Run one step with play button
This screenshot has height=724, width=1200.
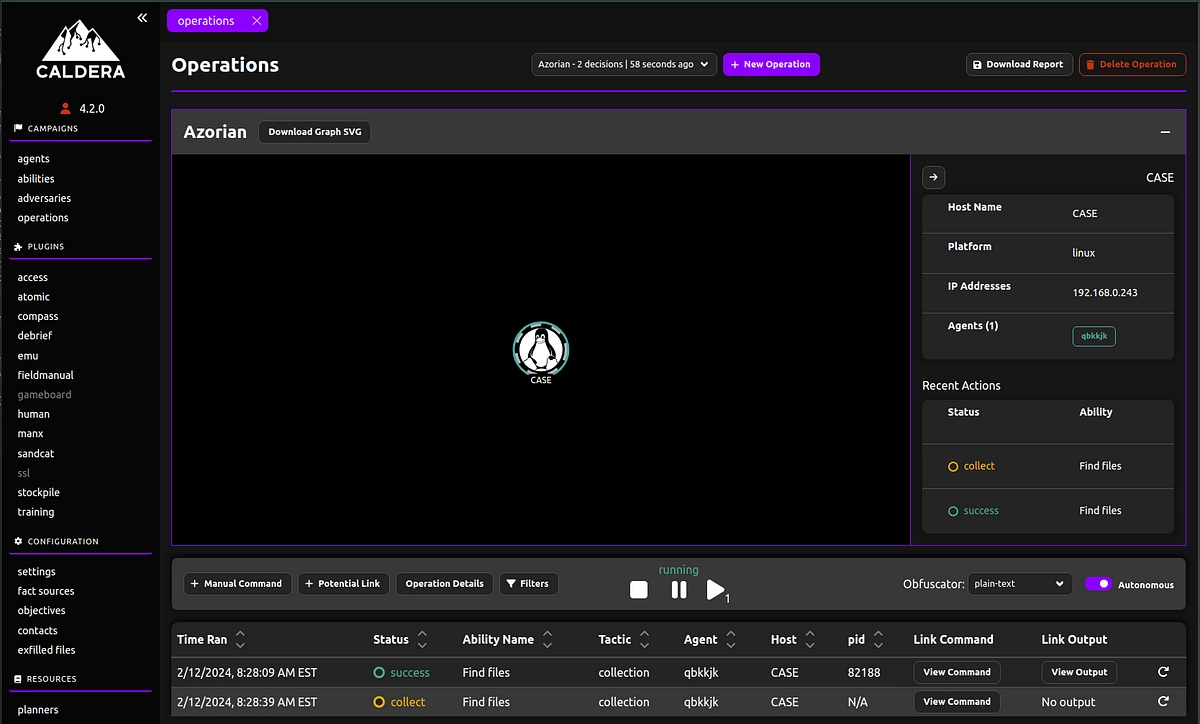point(716,590)
